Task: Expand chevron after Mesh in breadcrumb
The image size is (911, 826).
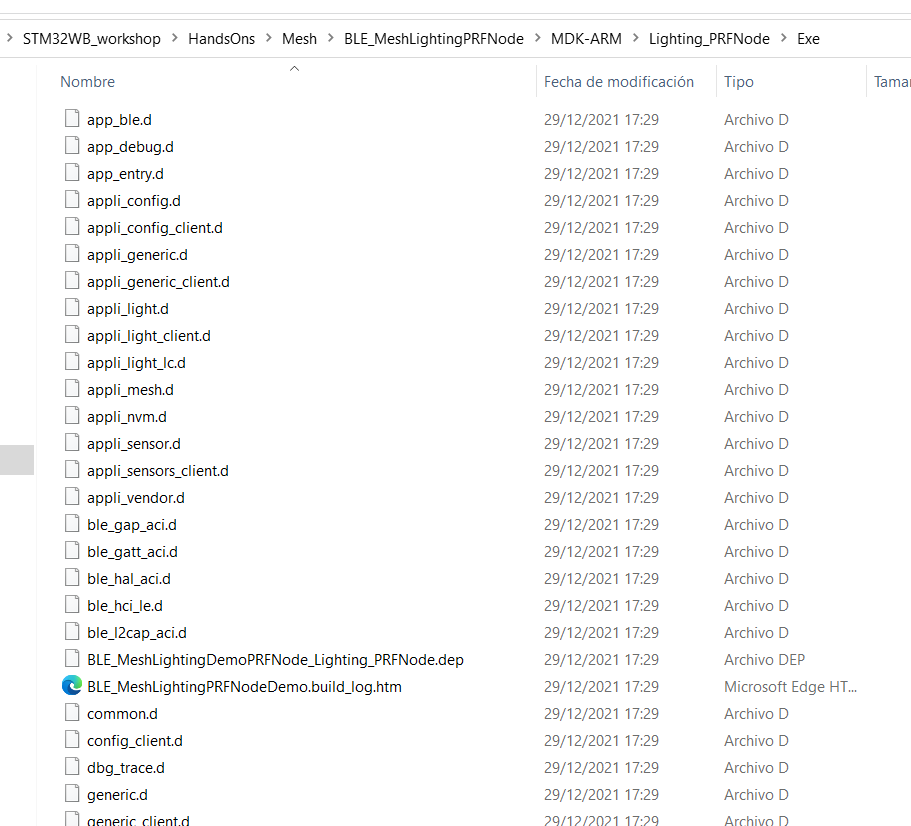Action: tap(331, 38)
